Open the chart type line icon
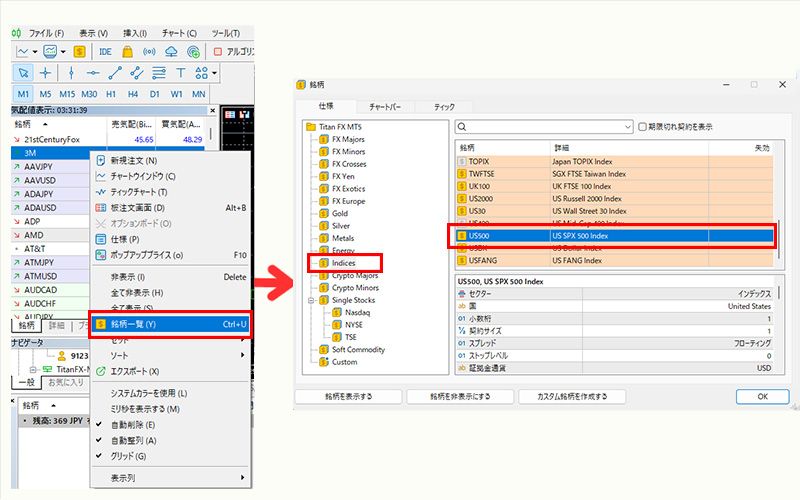Screen dimensions: 800x500 point(22,52)
